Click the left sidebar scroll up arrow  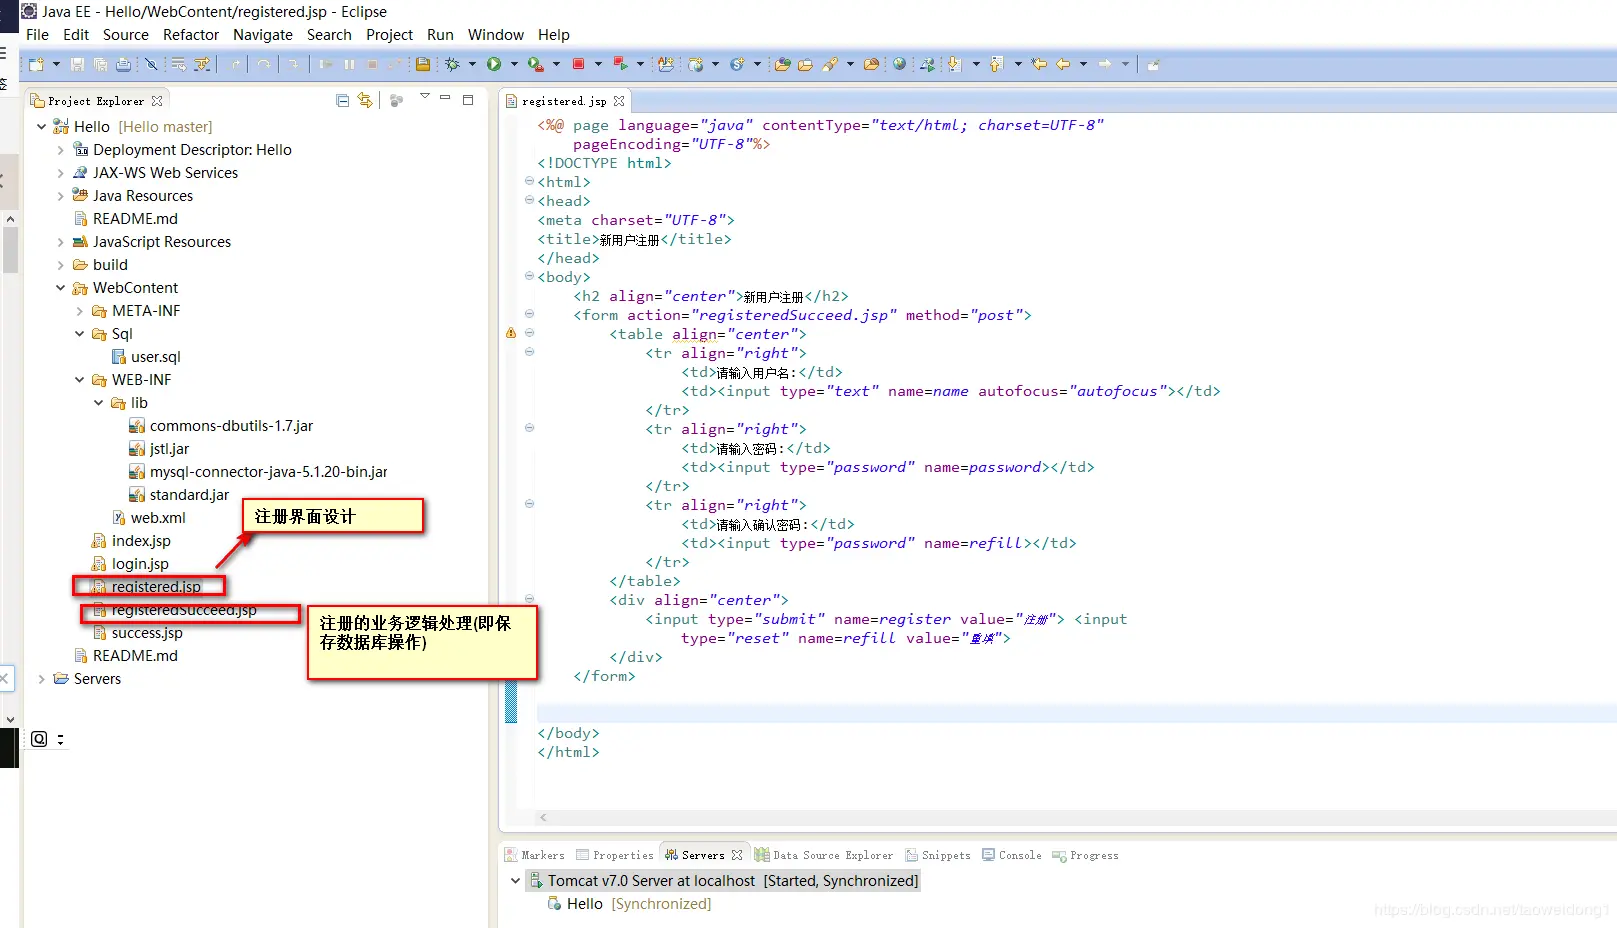10,219
